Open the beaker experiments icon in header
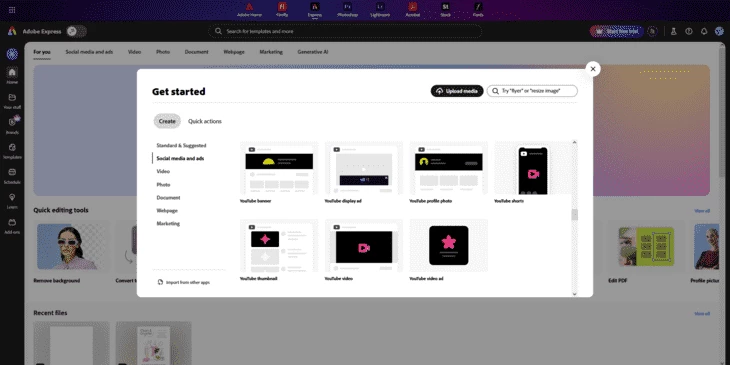Screen dimensions: 730x365 [x=673, y=31]
